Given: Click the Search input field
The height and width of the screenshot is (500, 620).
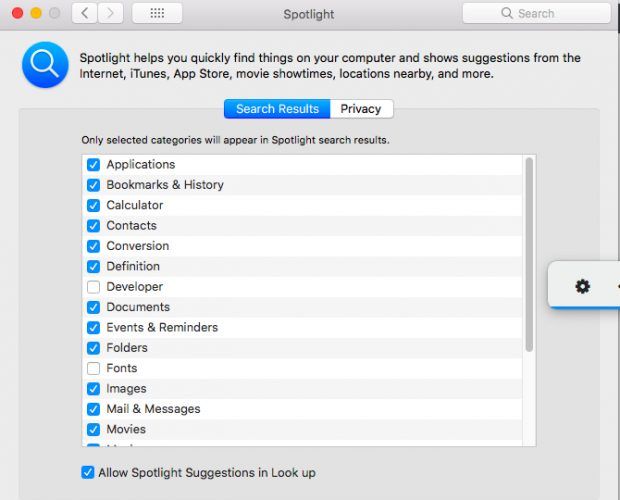Looking at the screenshot, I should (537, 13).
